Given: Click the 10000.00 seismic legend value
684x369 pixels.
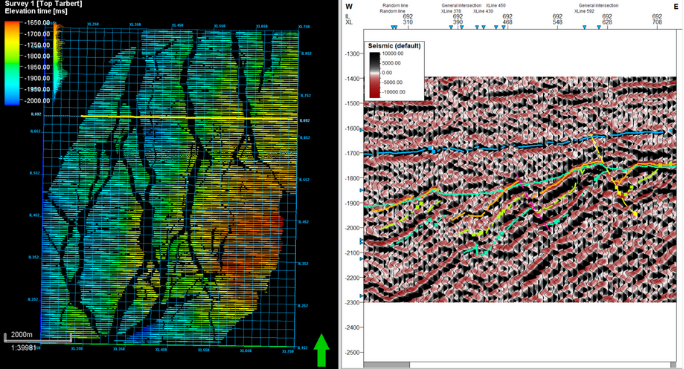Looking at the screenshot, I should click(x=393, y=54).
